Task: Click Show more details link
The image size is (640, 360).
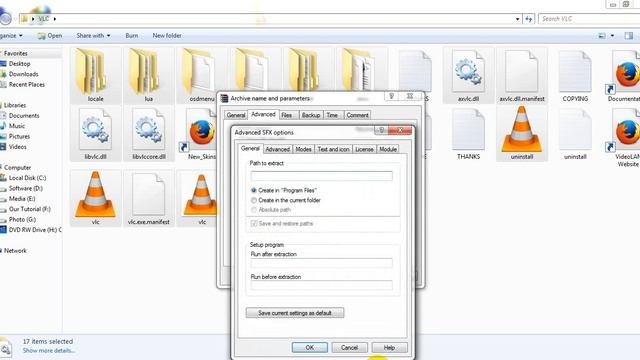Action: (x=49, y=351)
